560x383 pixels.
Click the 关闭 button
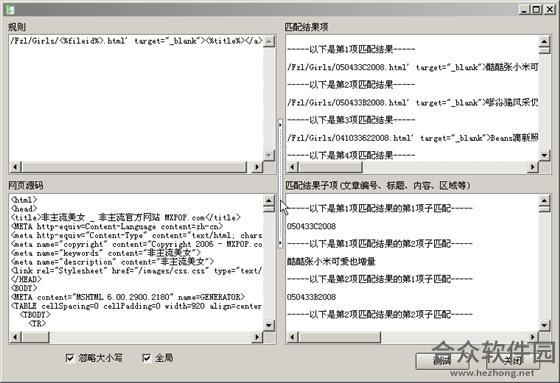513,361
